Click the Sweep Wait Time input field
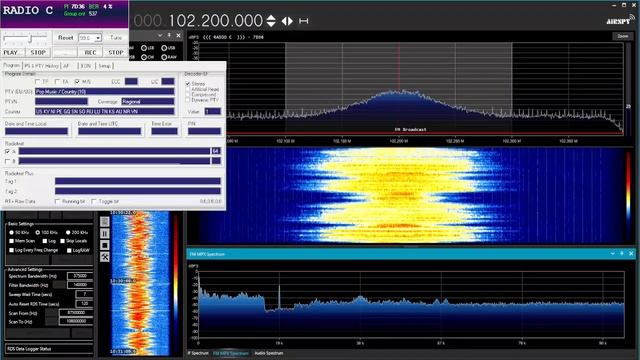Image resolution: width=640 pixels, height=360 pixels. 84,294
